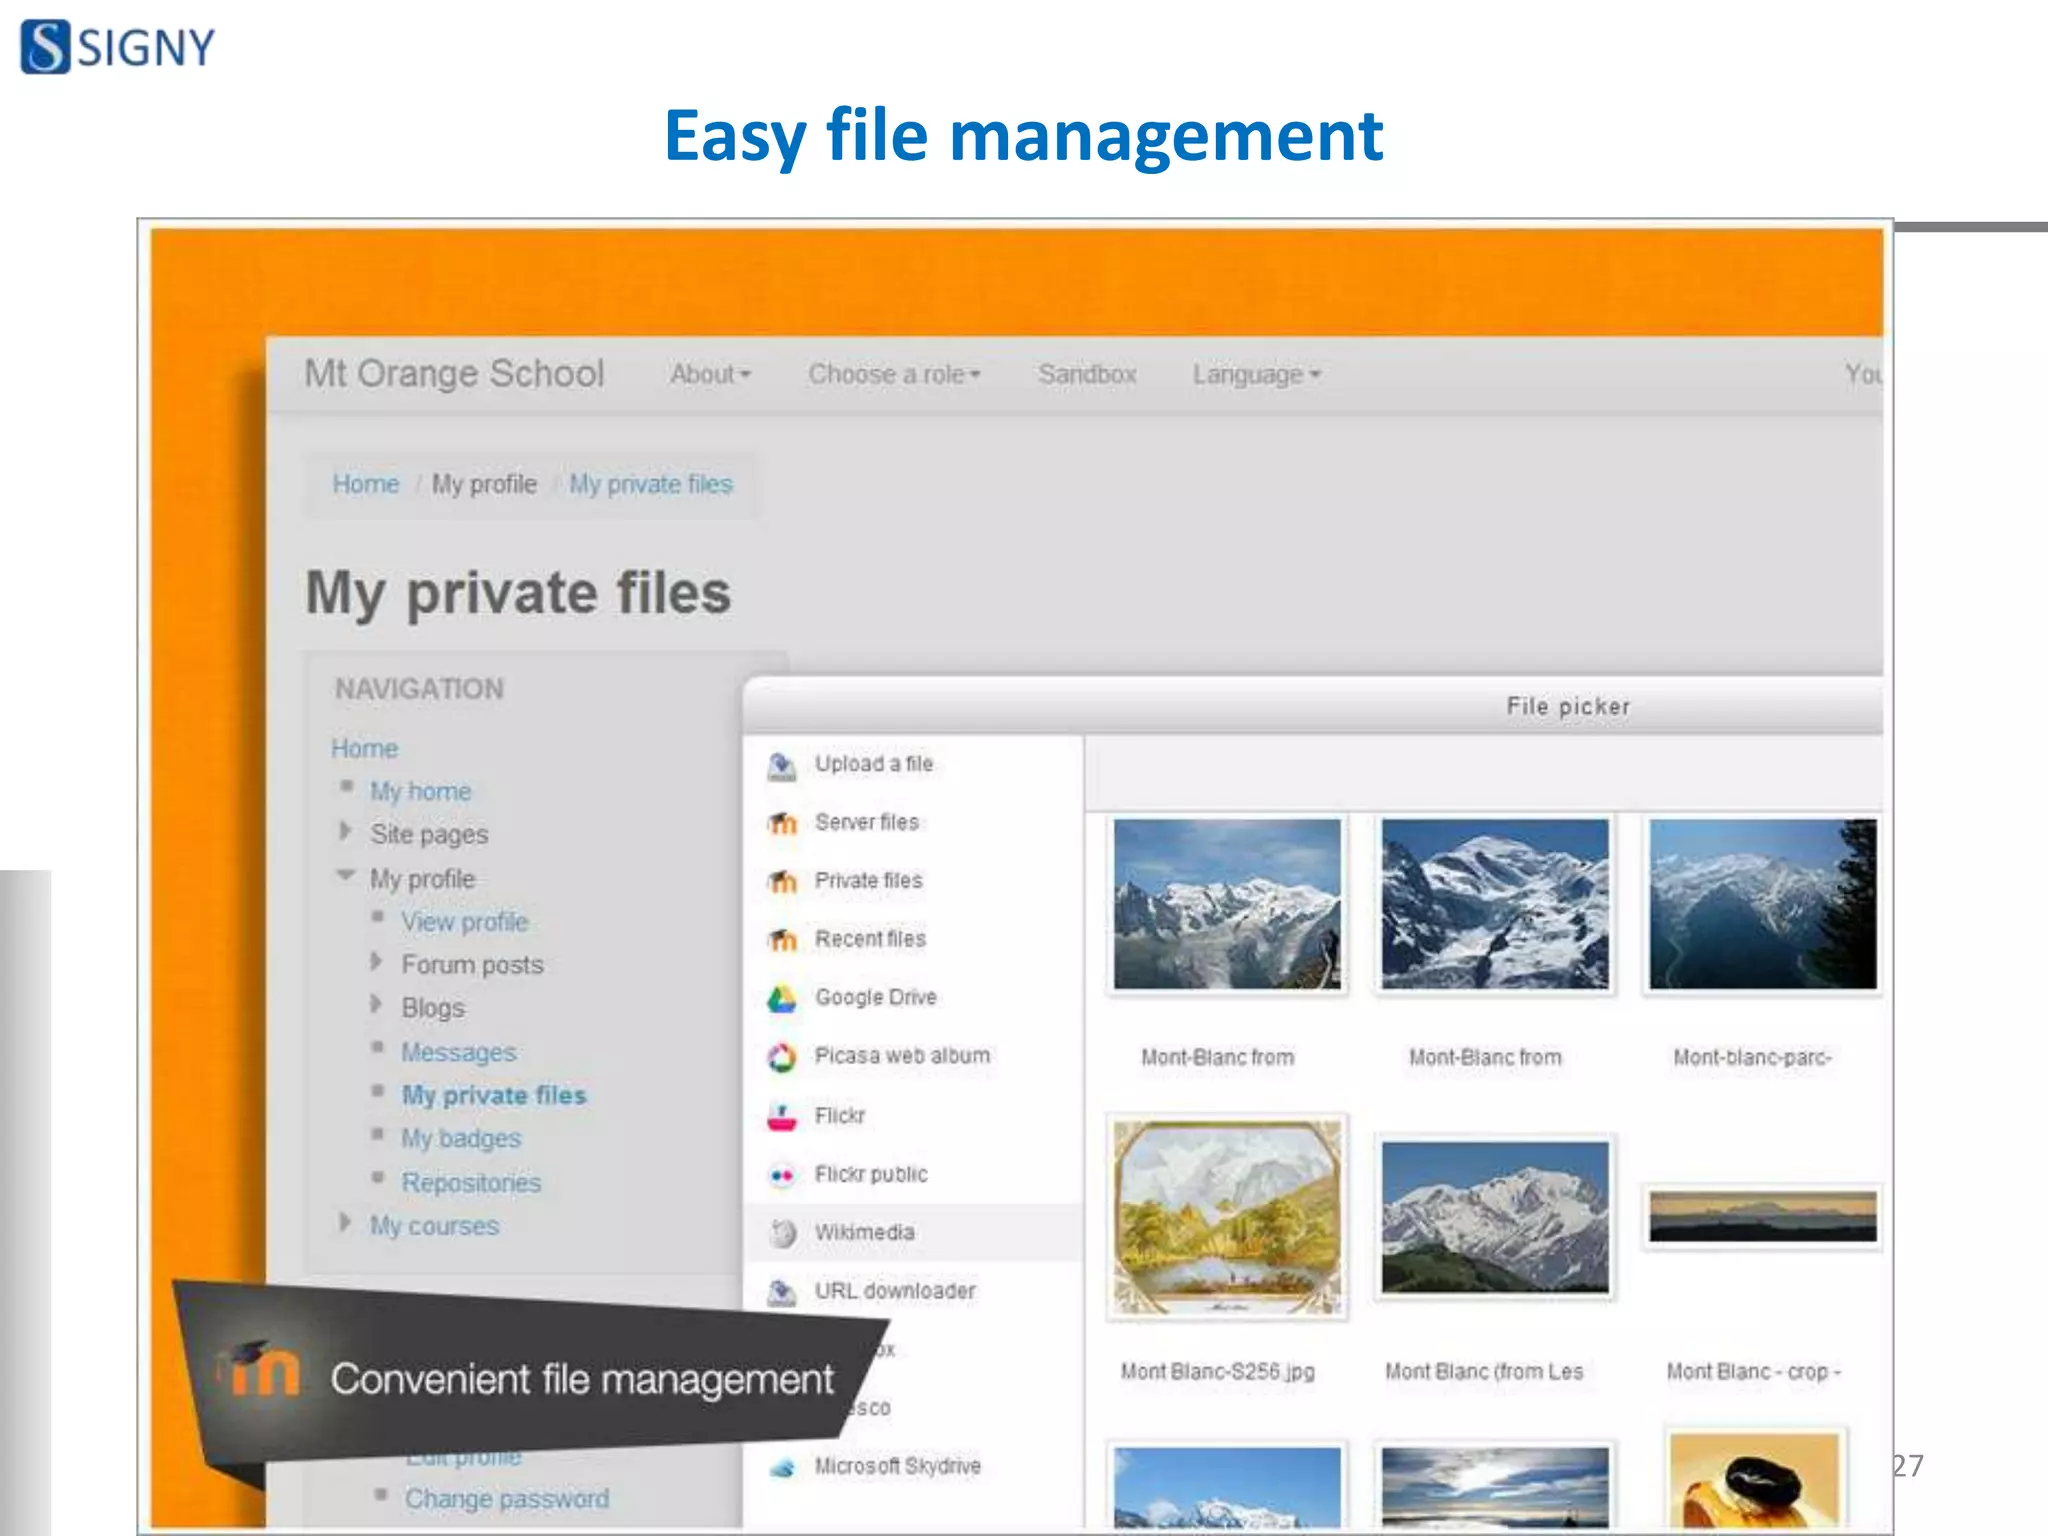Open the About dropdown menu
This screenshot has width=2048, height=1536.
(710, 374)
